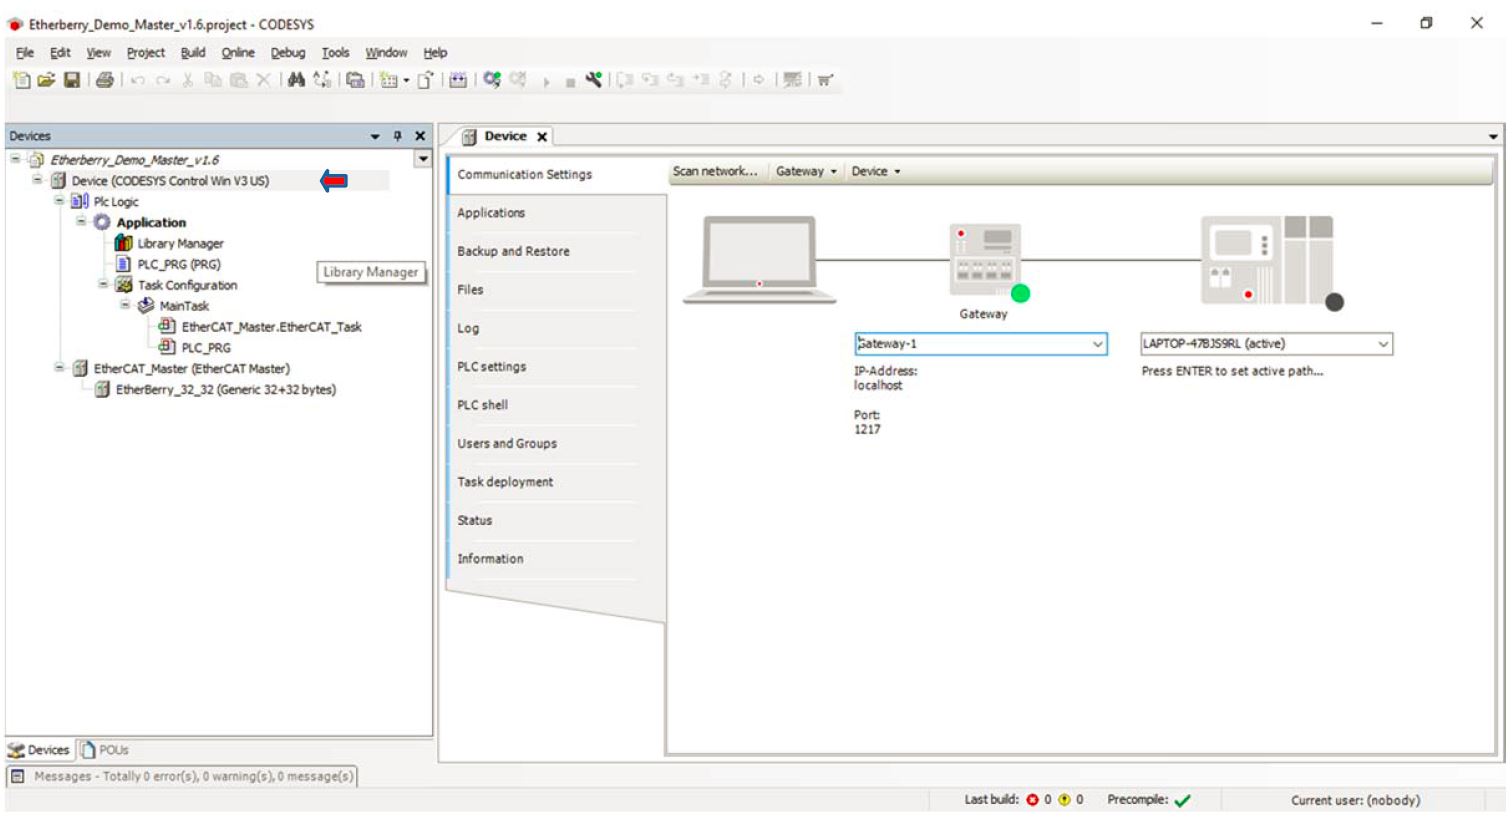Click the Delete X toolbar icon
Viewport: 1512px width, 822px height.
[x=263, y=80]
